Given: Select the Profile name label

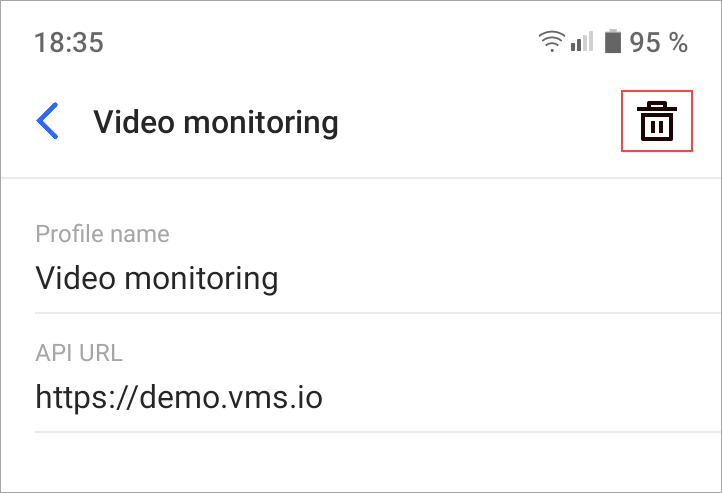Looking at the screenshot, I should [102, 234].
